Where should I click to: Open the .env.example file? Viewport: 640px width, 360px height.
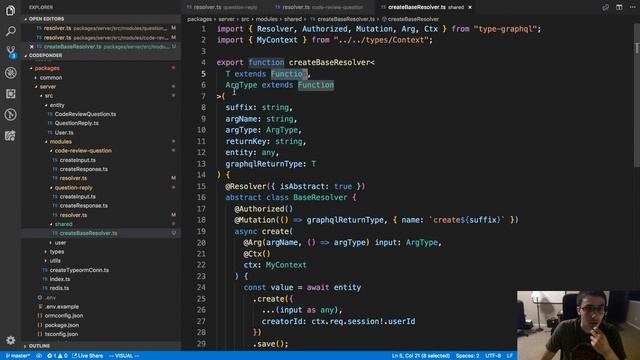[62, 307]
